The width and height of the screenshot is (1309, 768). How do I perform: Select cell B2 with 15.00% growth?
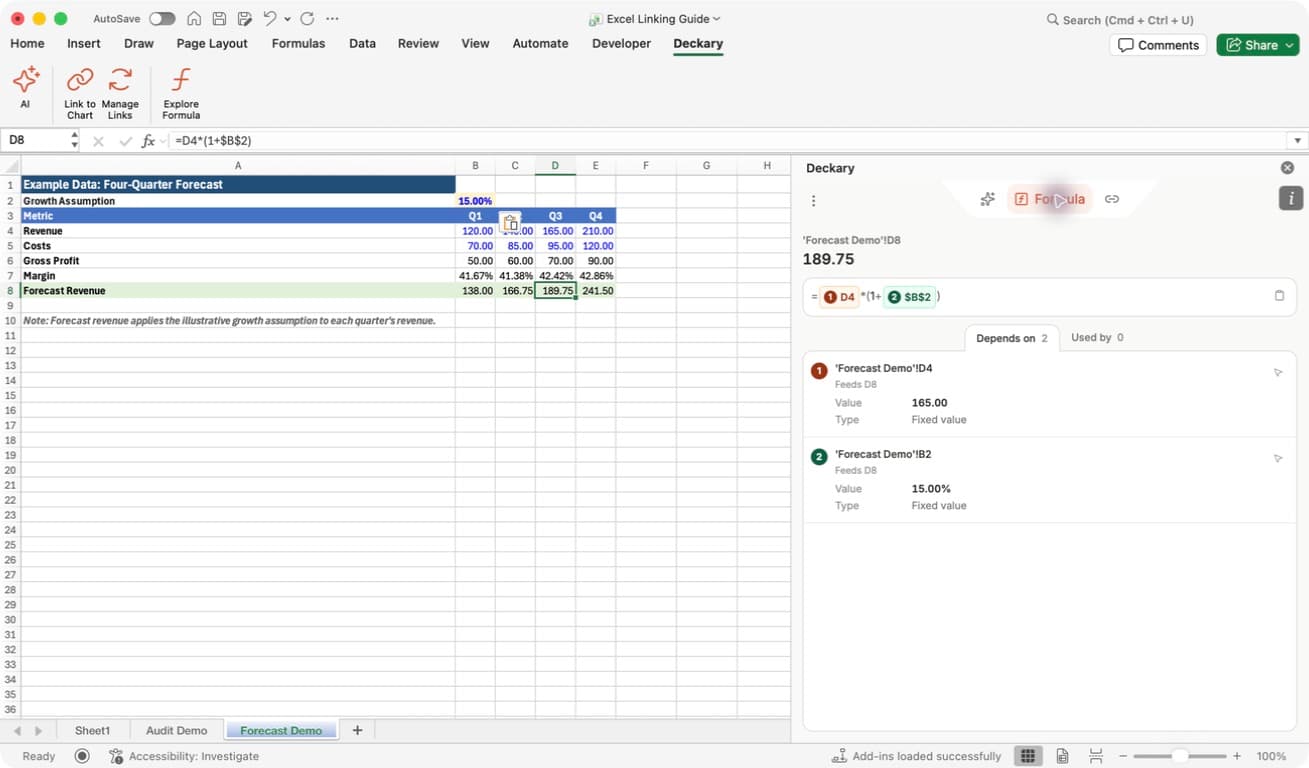tap(475, 201)
